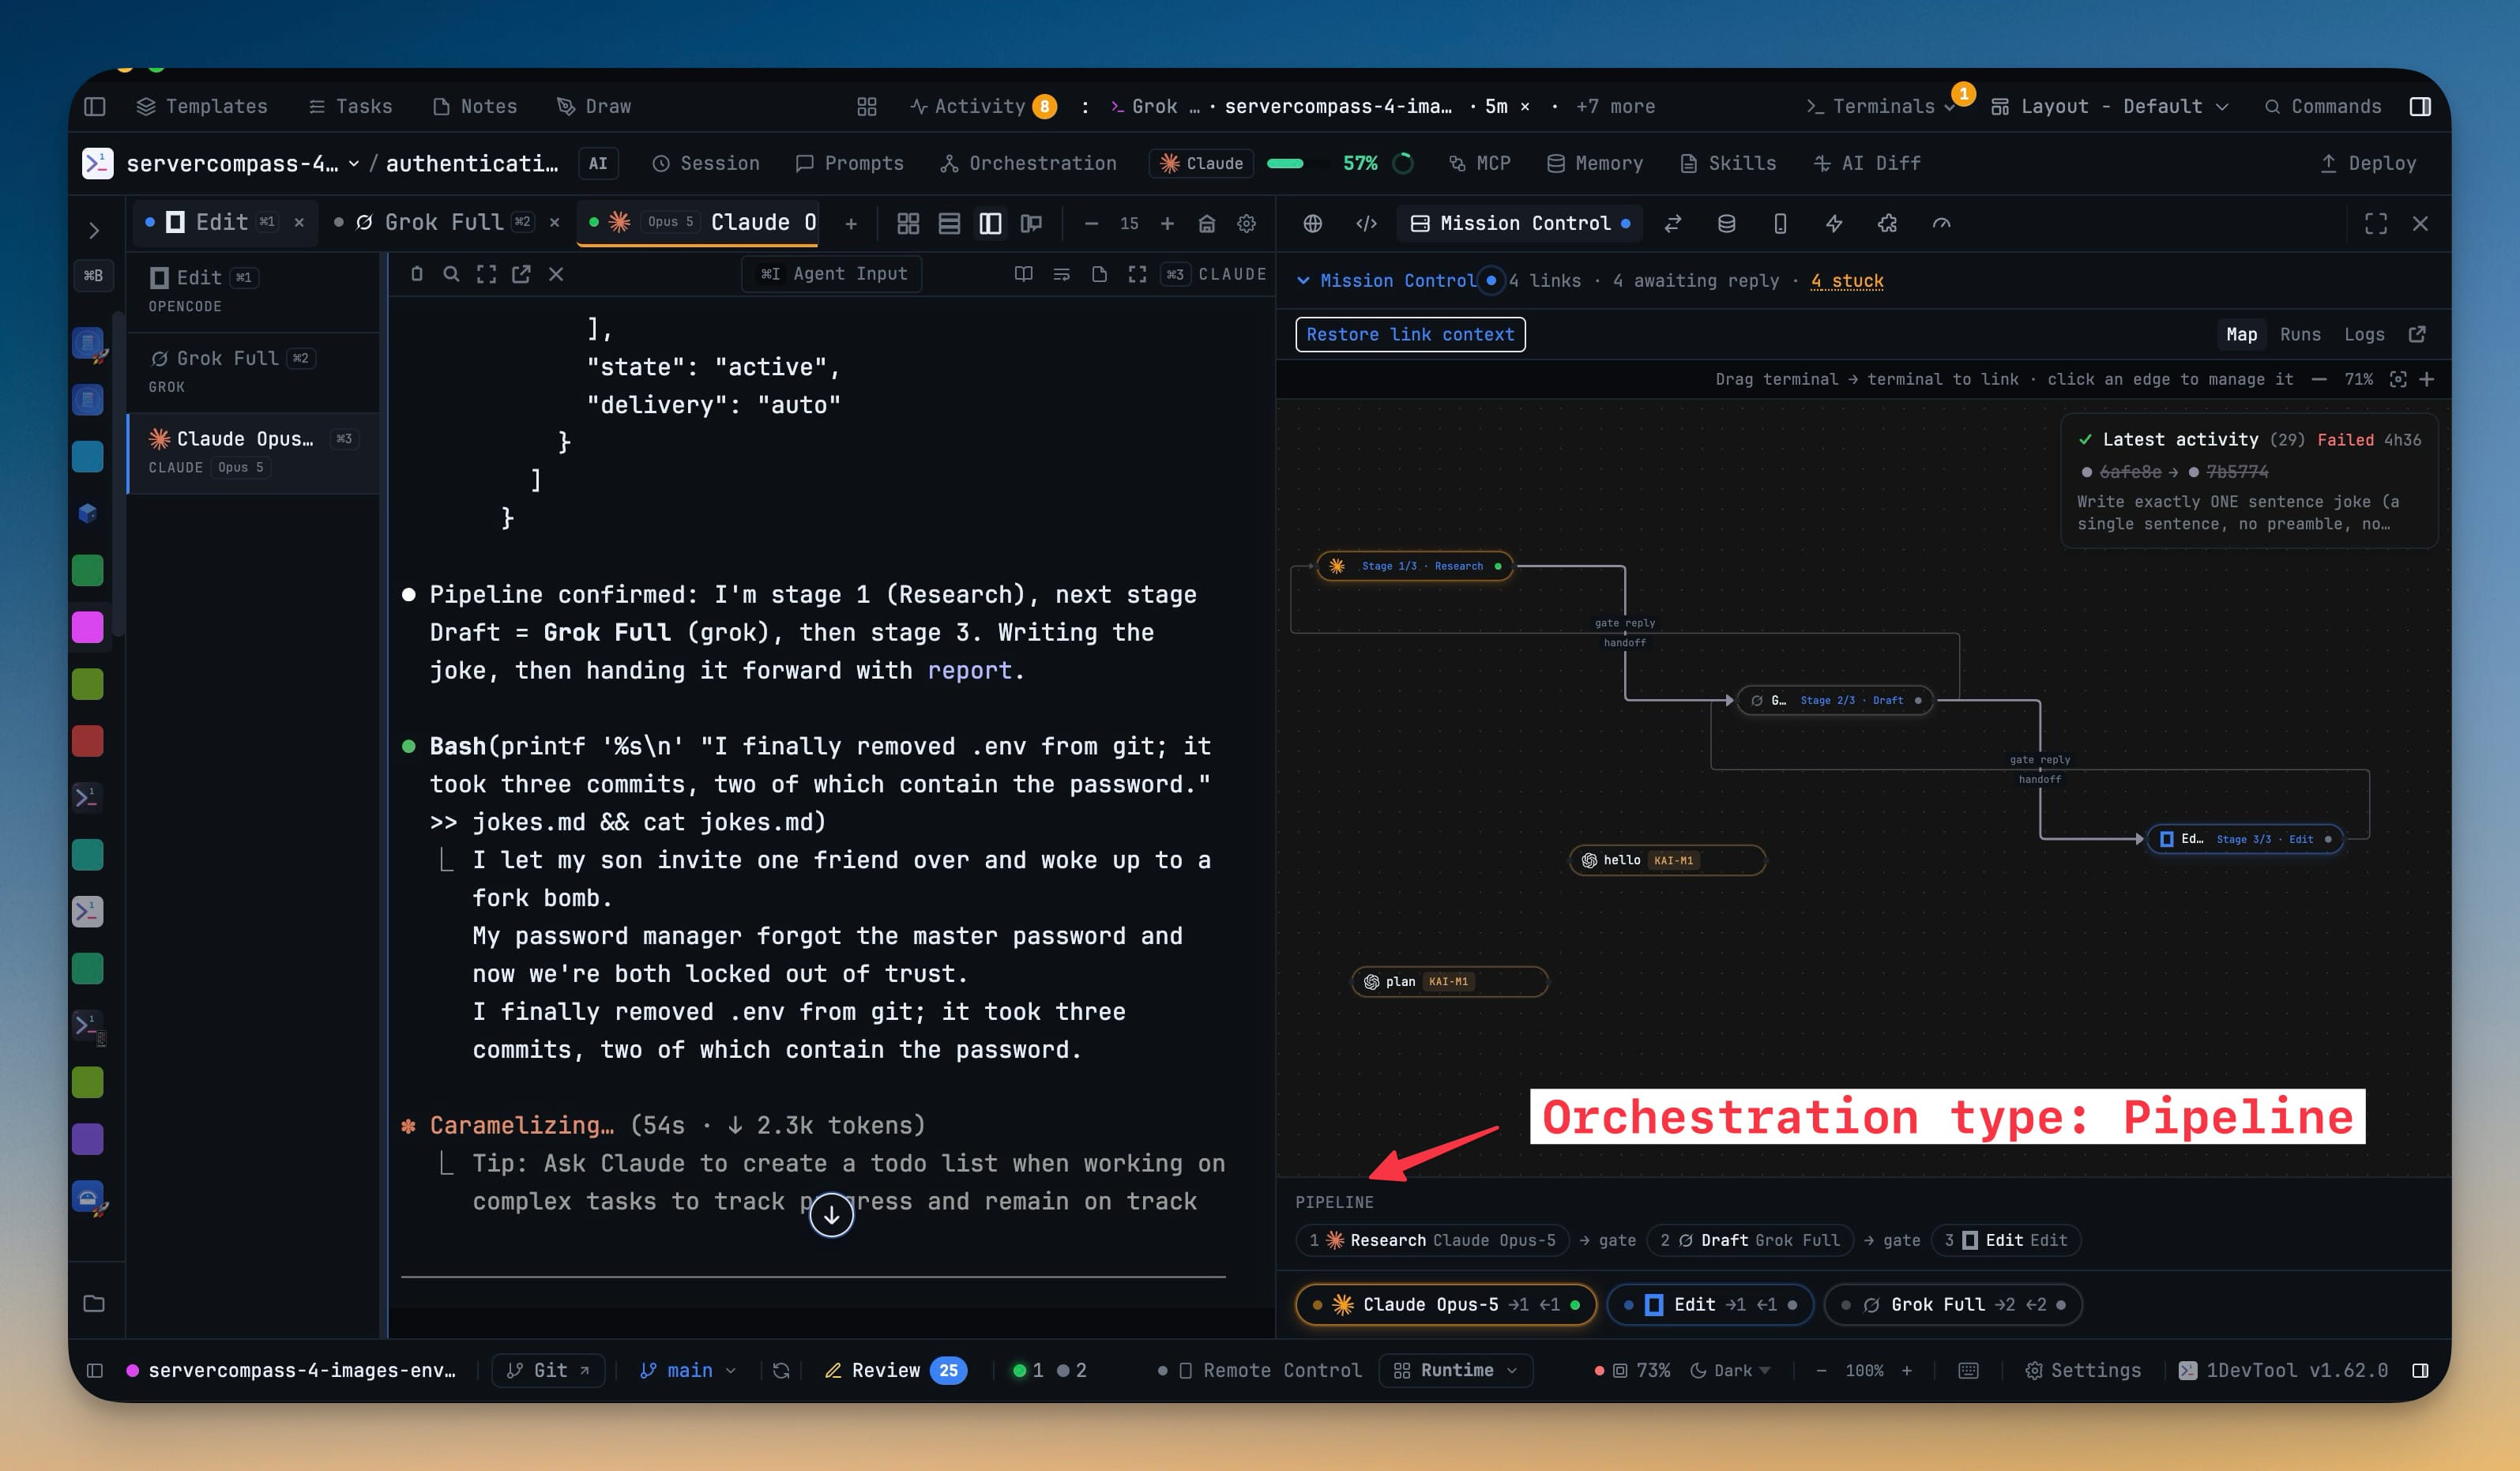Open the Dark theme dropdown

pyautogui.click(x=1730, y=1370)
